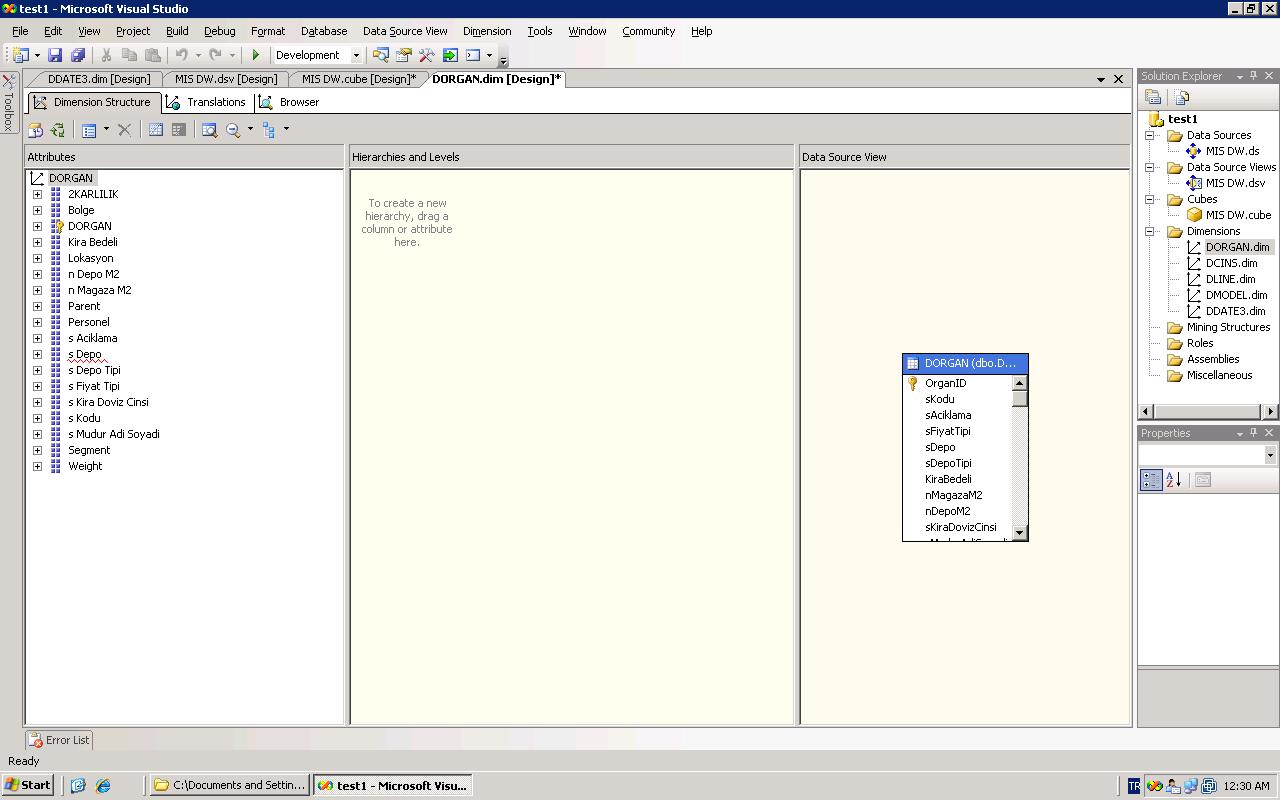The height and width of the screenshot is (800, 1280).
Task: Click the New Project toolbar icon
Action: (20, 55)
